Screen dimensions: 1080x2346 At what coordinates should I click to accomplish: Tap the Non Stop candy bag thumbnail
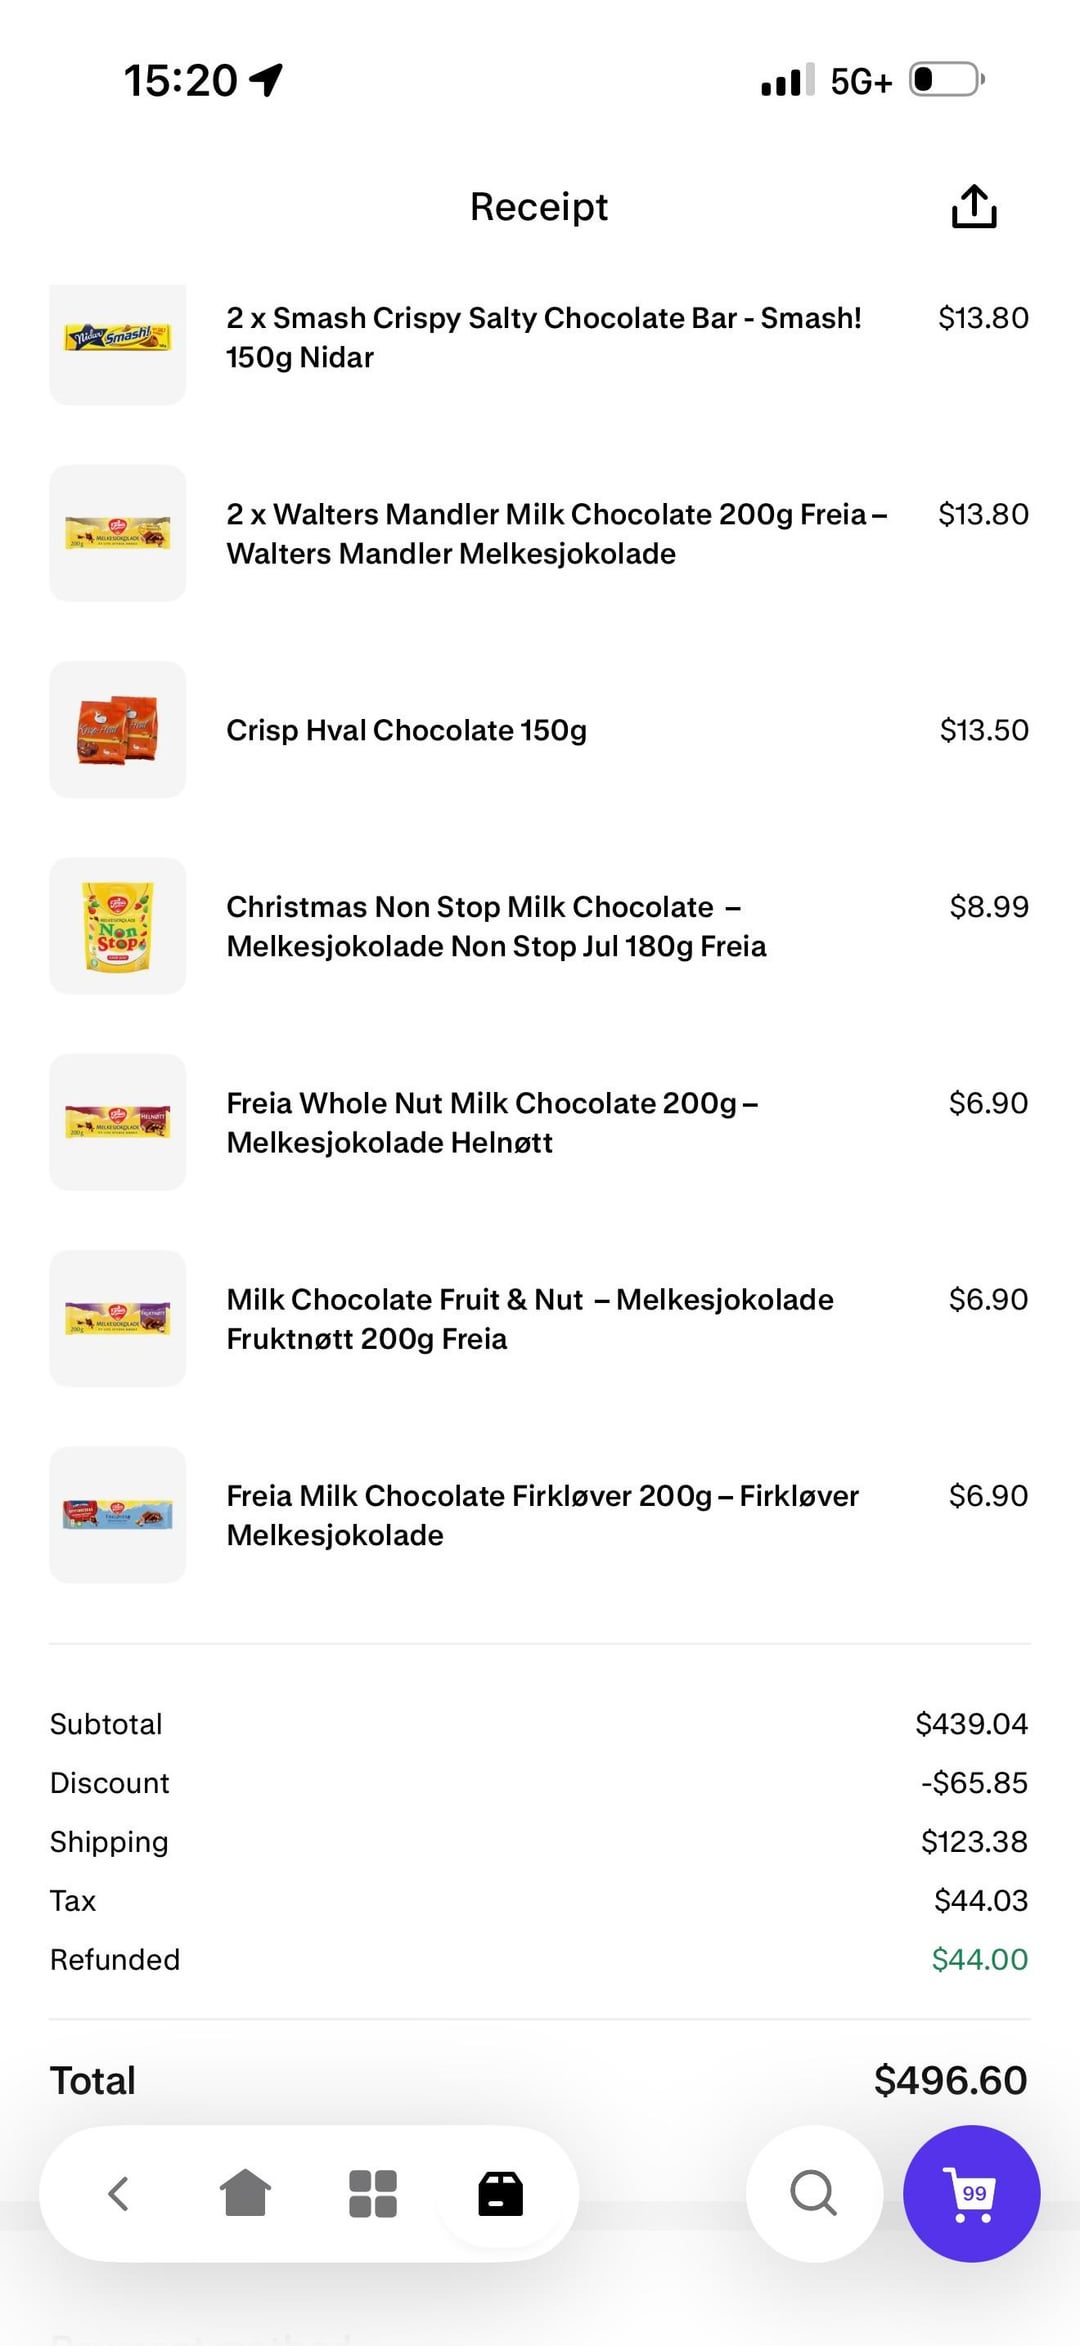[118, 926]
